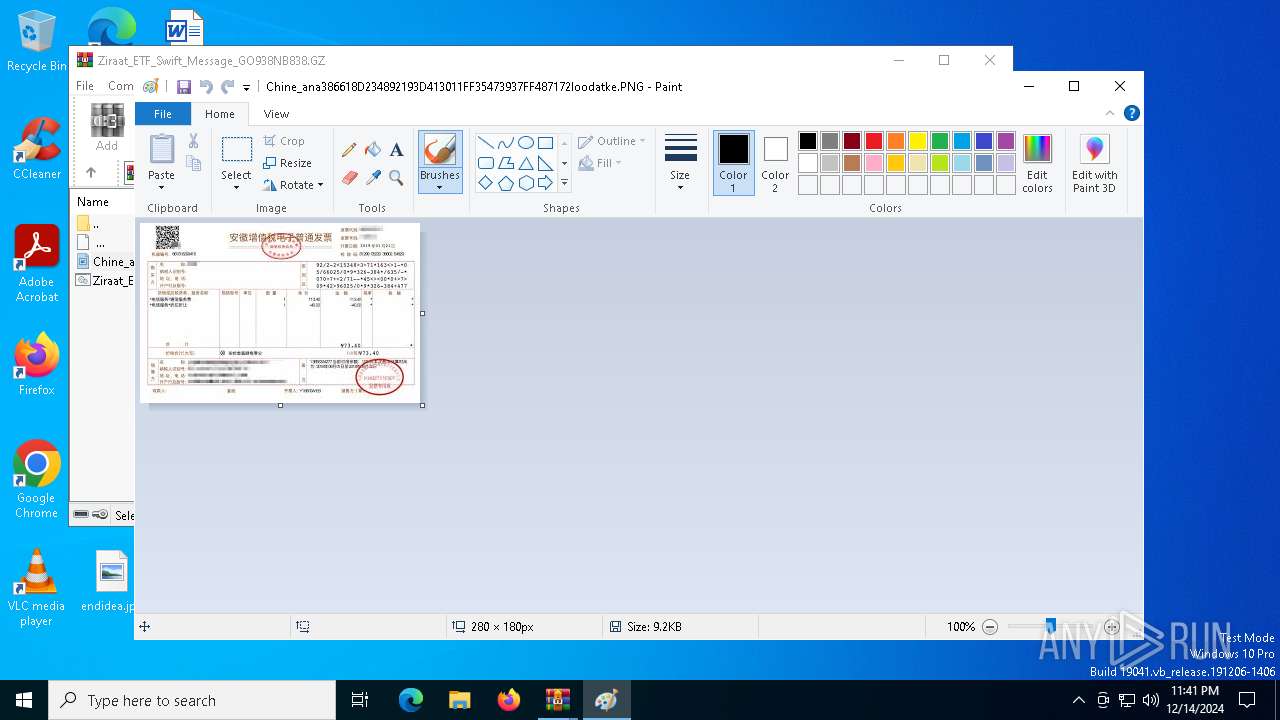
Task: Click the Windows Start button
Action: [x=24, y=700]
